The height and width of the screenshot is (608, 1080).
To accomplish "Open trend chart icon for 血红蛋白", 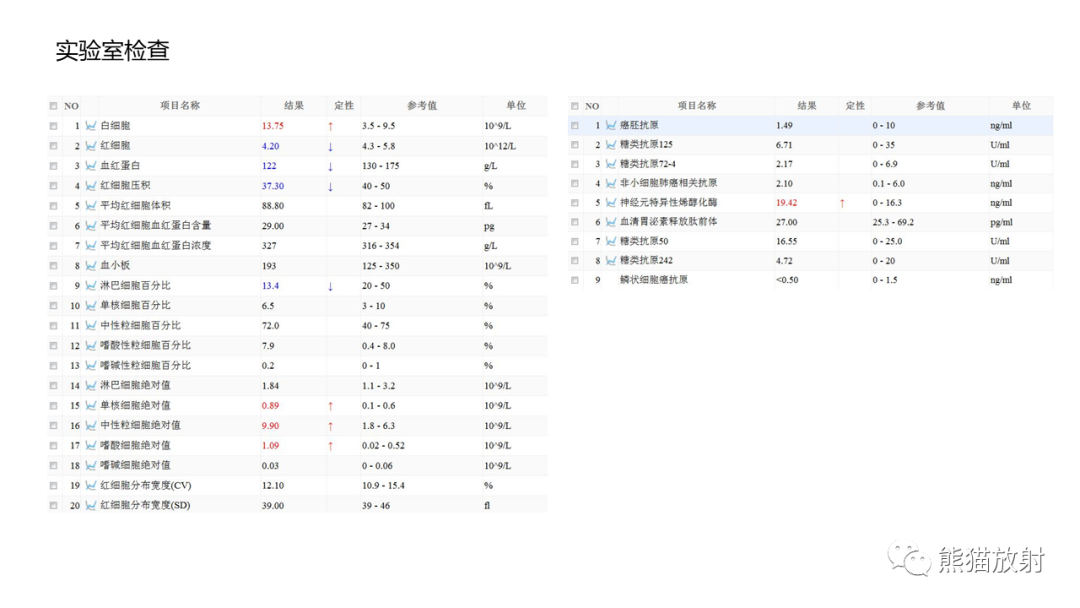I will click(90, 166).
